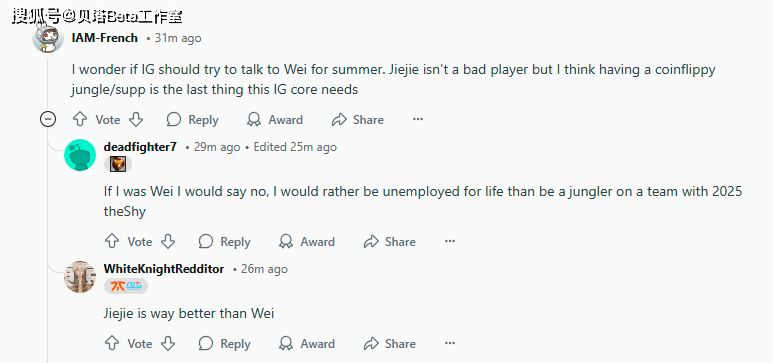Screen dimensions: 773x363
Task: Upvote IAM-French's comment
Action: pyautogui.click(x=80, y=119)
